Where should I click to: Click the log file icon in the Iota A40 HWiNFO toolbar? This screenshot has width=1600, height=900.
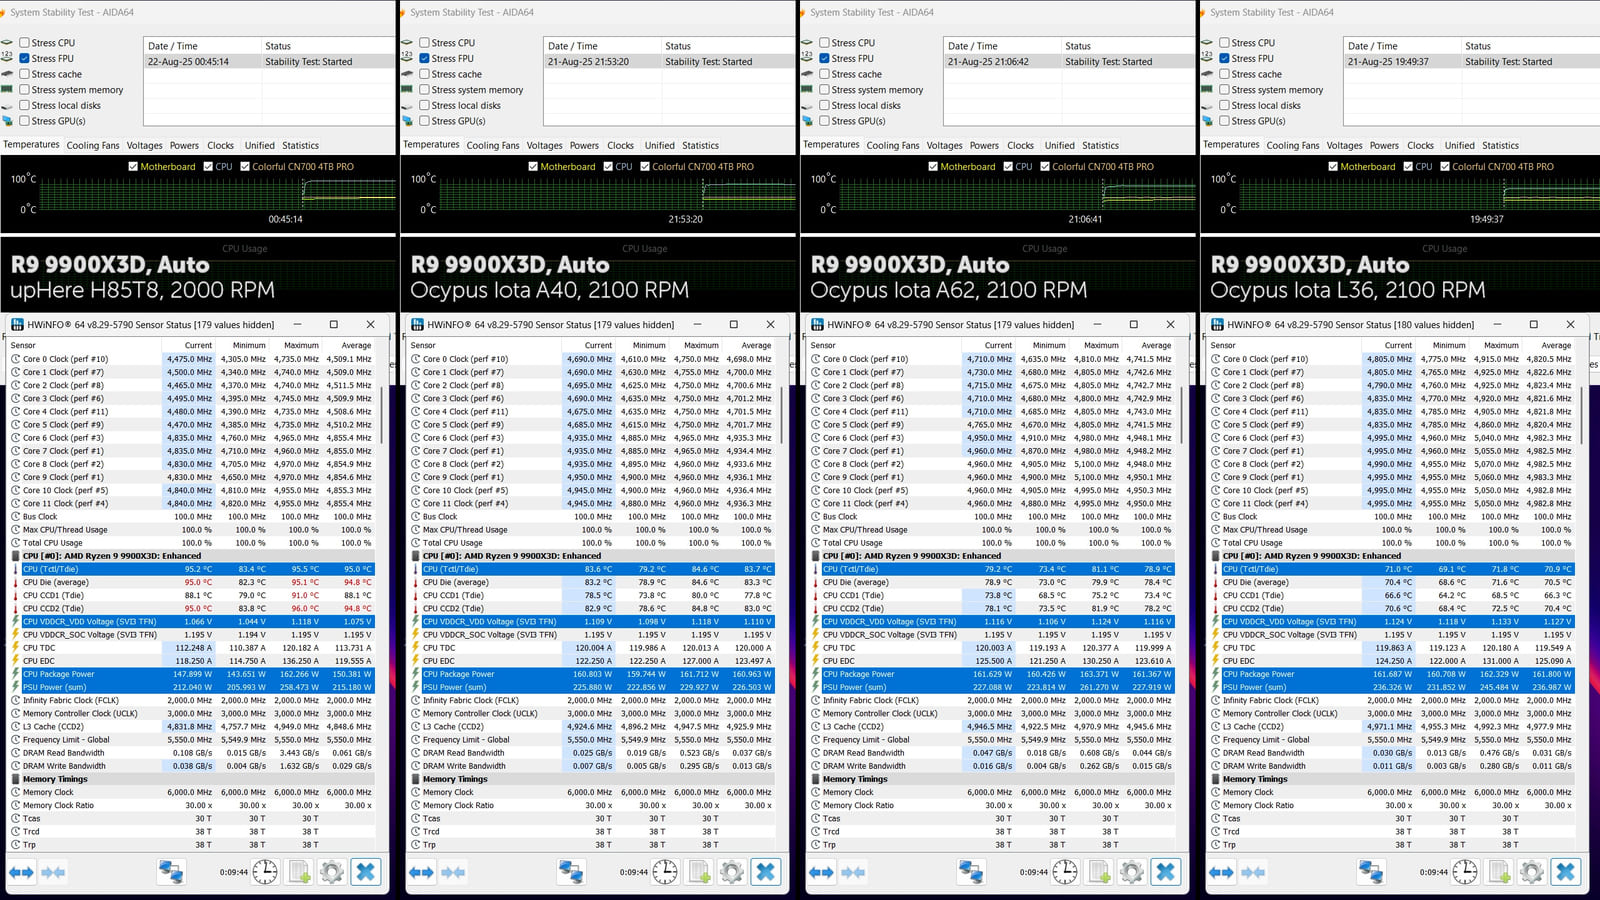click(699, 872)
